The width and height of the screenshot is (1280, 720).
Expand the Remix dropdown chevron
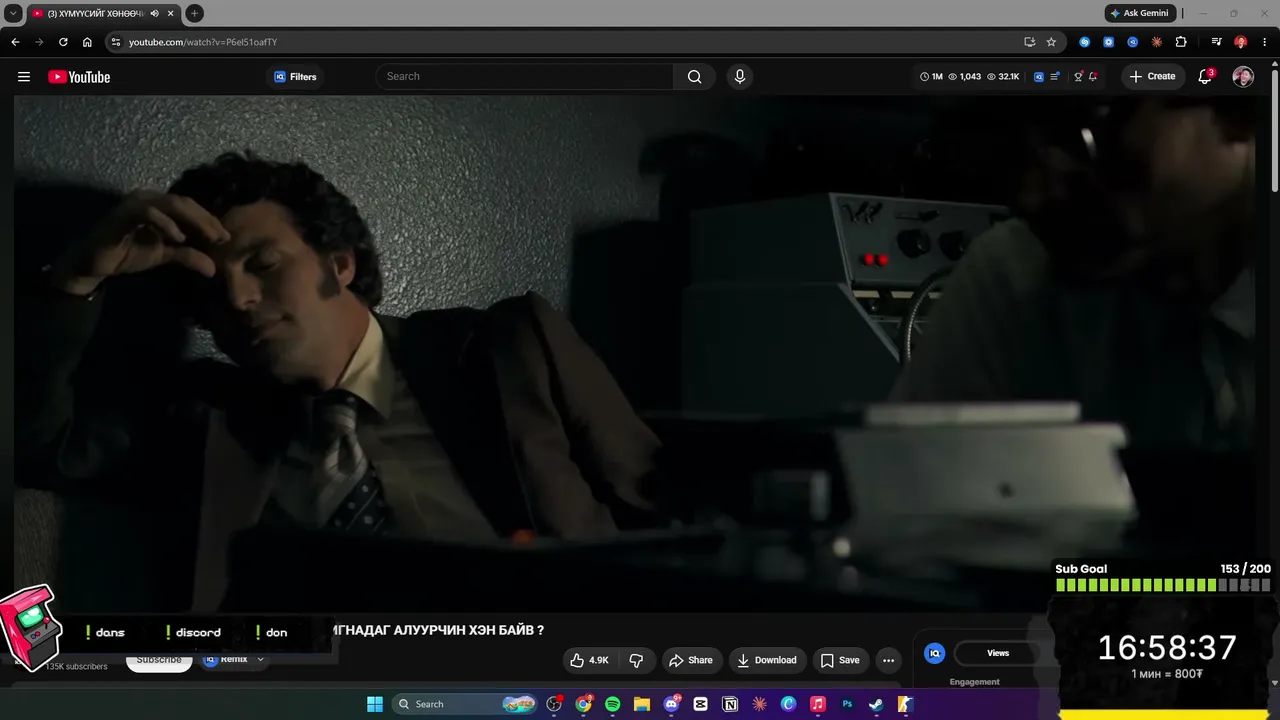[x=260, y=659]
